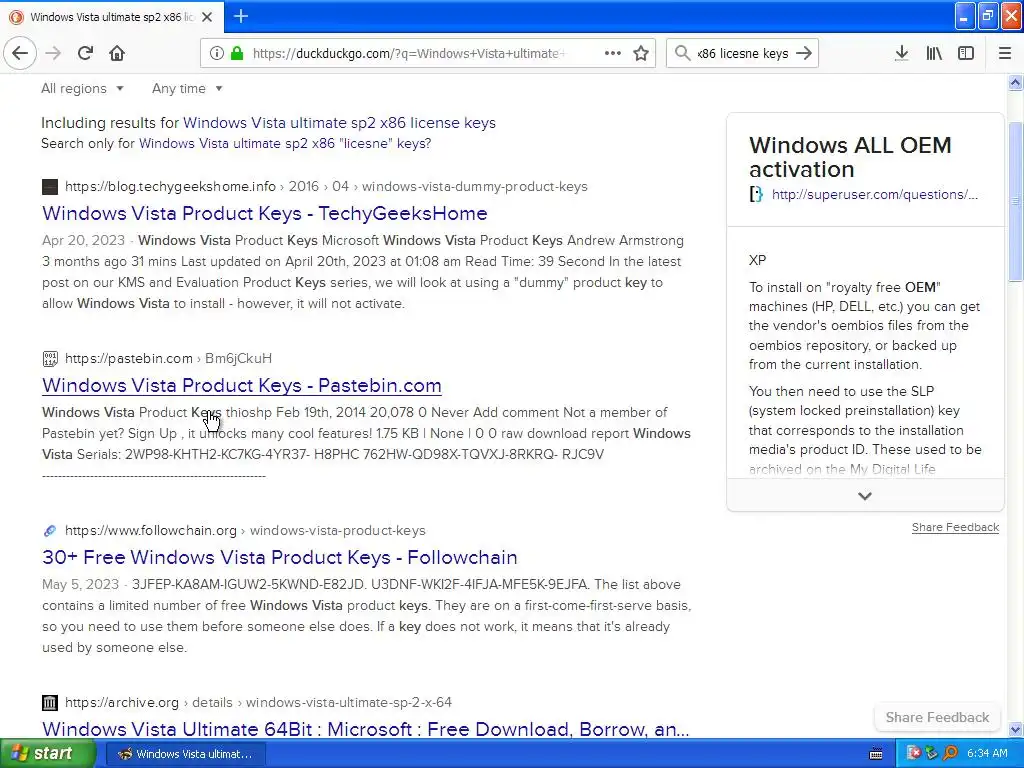This screenshot has height=768, width=1024.
Task: Open the Downloads panel
Action: [x=901, y=53]
